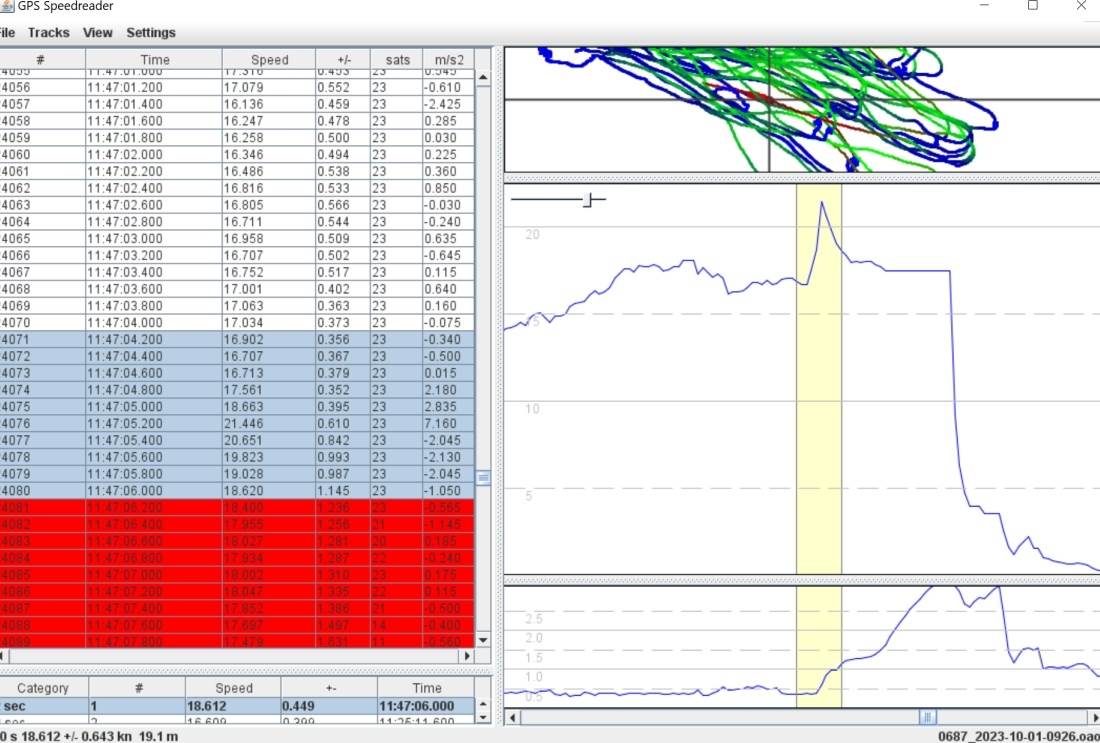
Task: Click the GPS Speedreader title bar icon
Action: (7, 6)
